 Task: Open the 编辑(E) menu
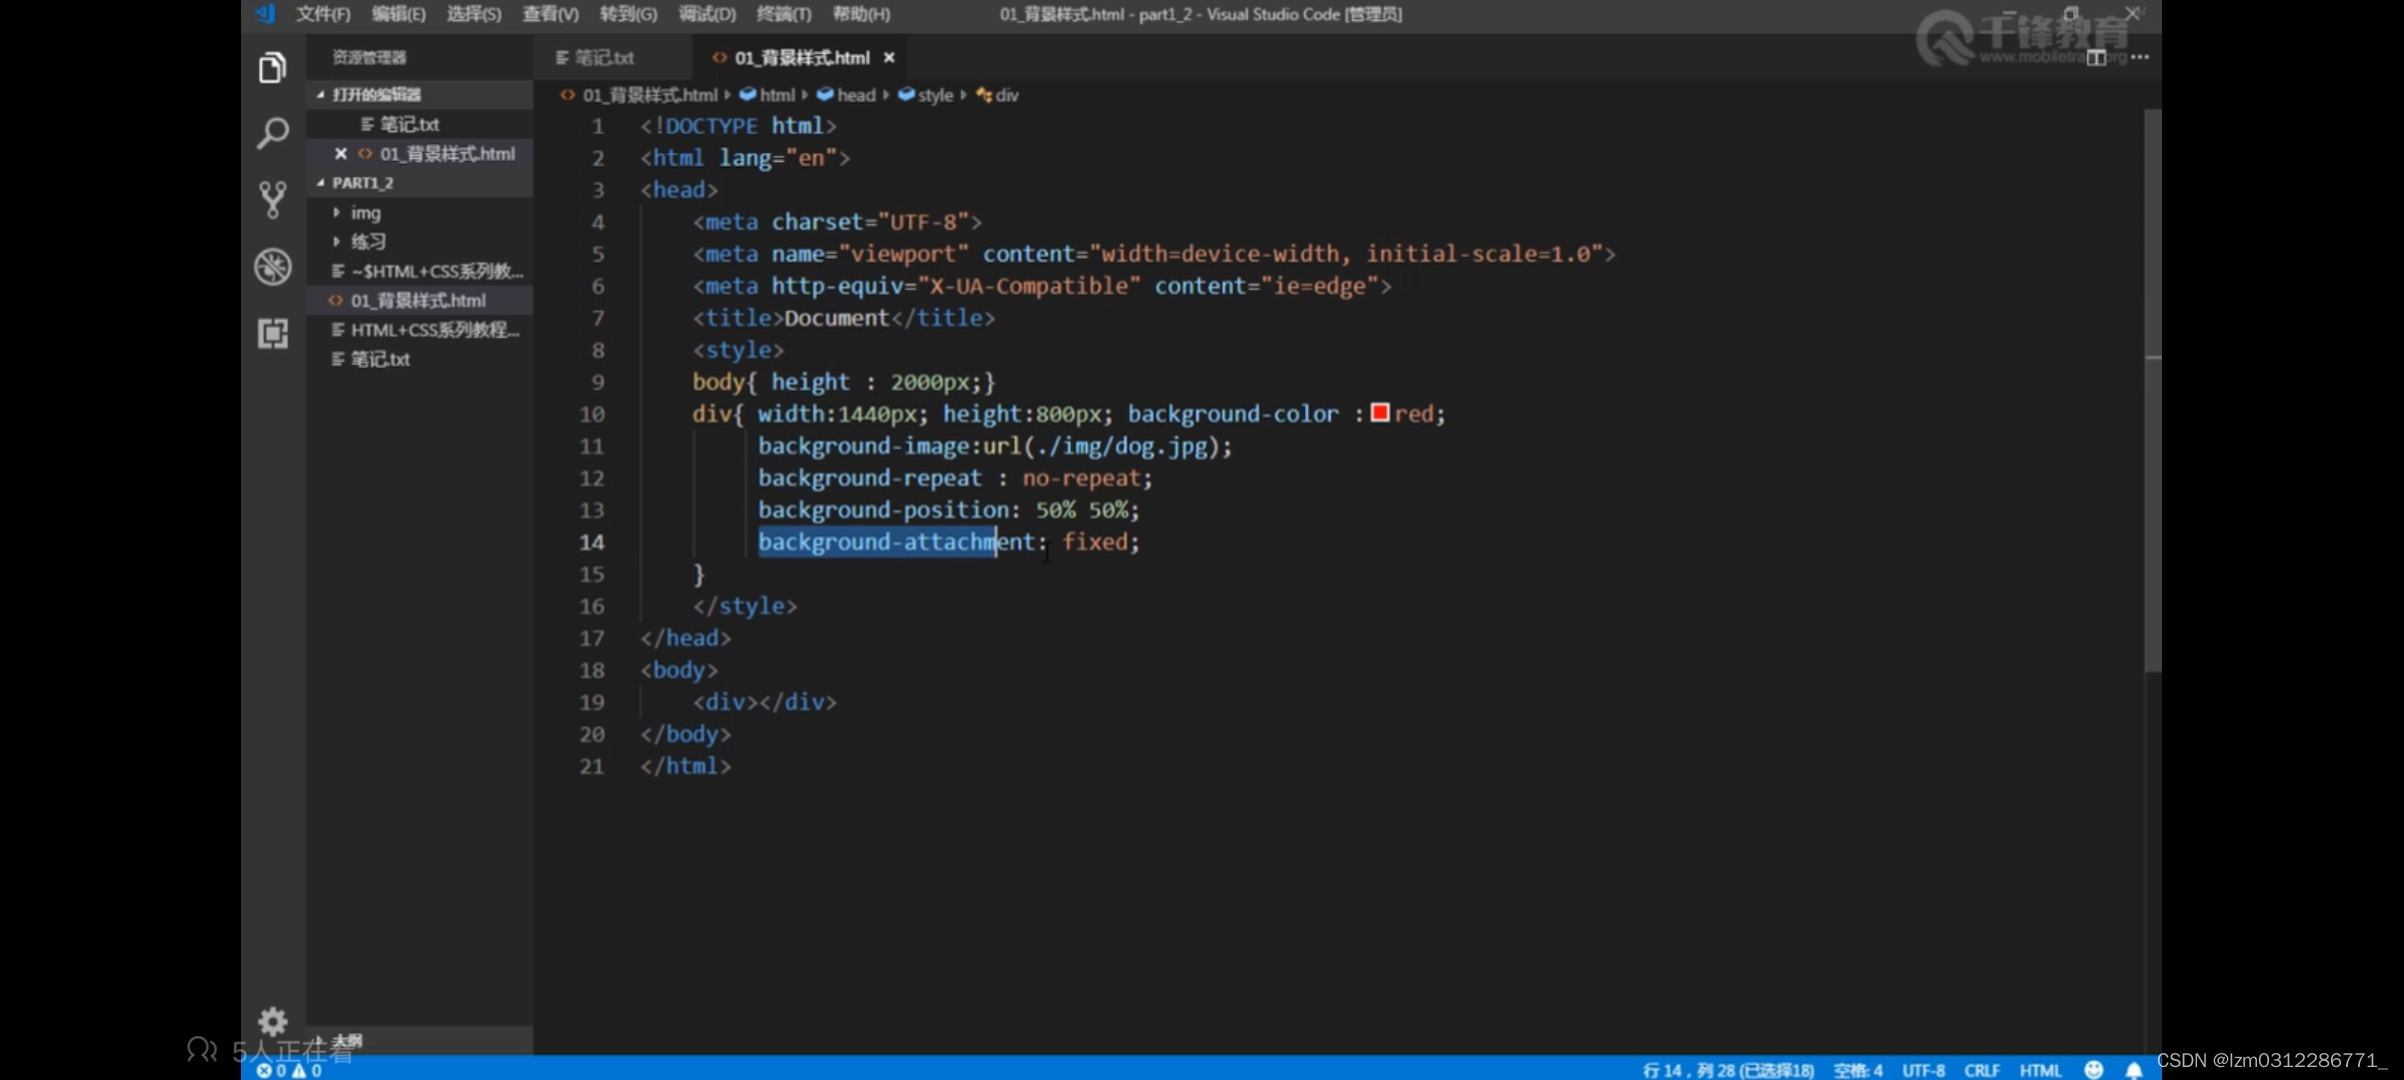[398, 14]
